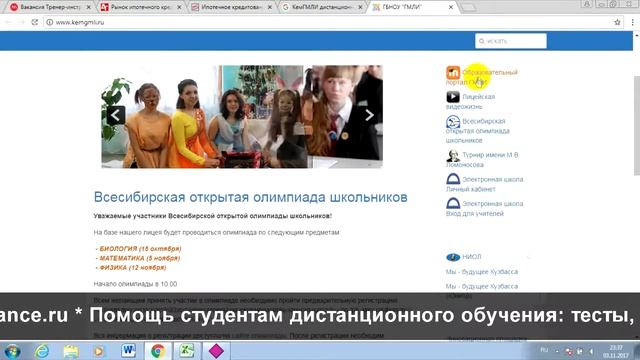Click the 'Электронная школа Вход для учителей' icon

pos(453,203)
